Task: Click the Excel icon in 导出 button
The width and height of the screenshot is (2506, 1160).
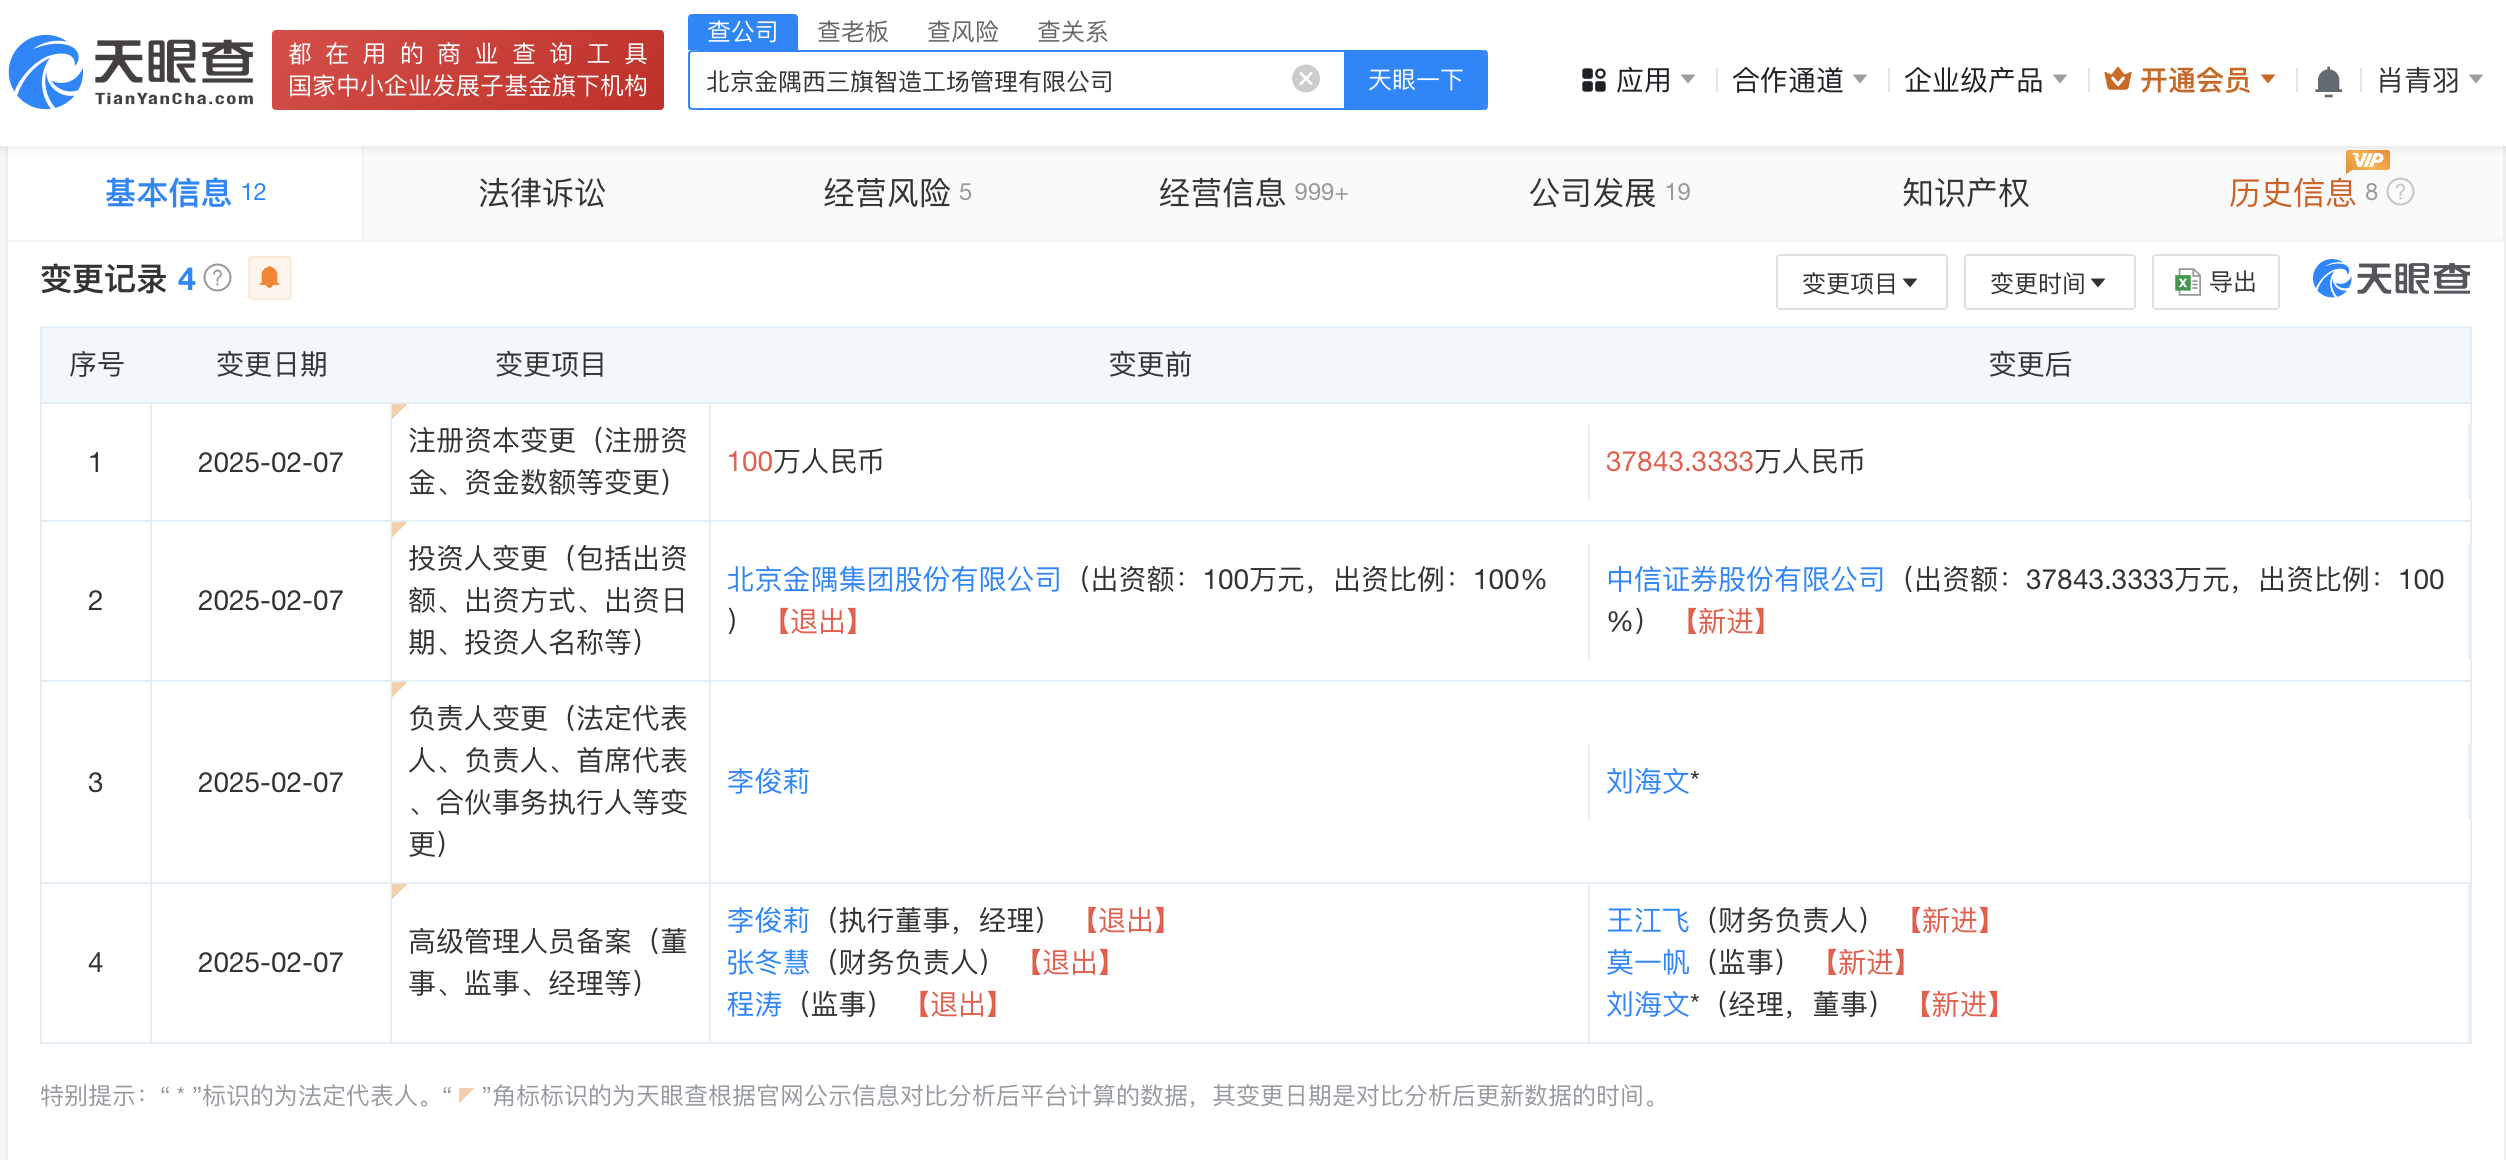Action: 2187,282
